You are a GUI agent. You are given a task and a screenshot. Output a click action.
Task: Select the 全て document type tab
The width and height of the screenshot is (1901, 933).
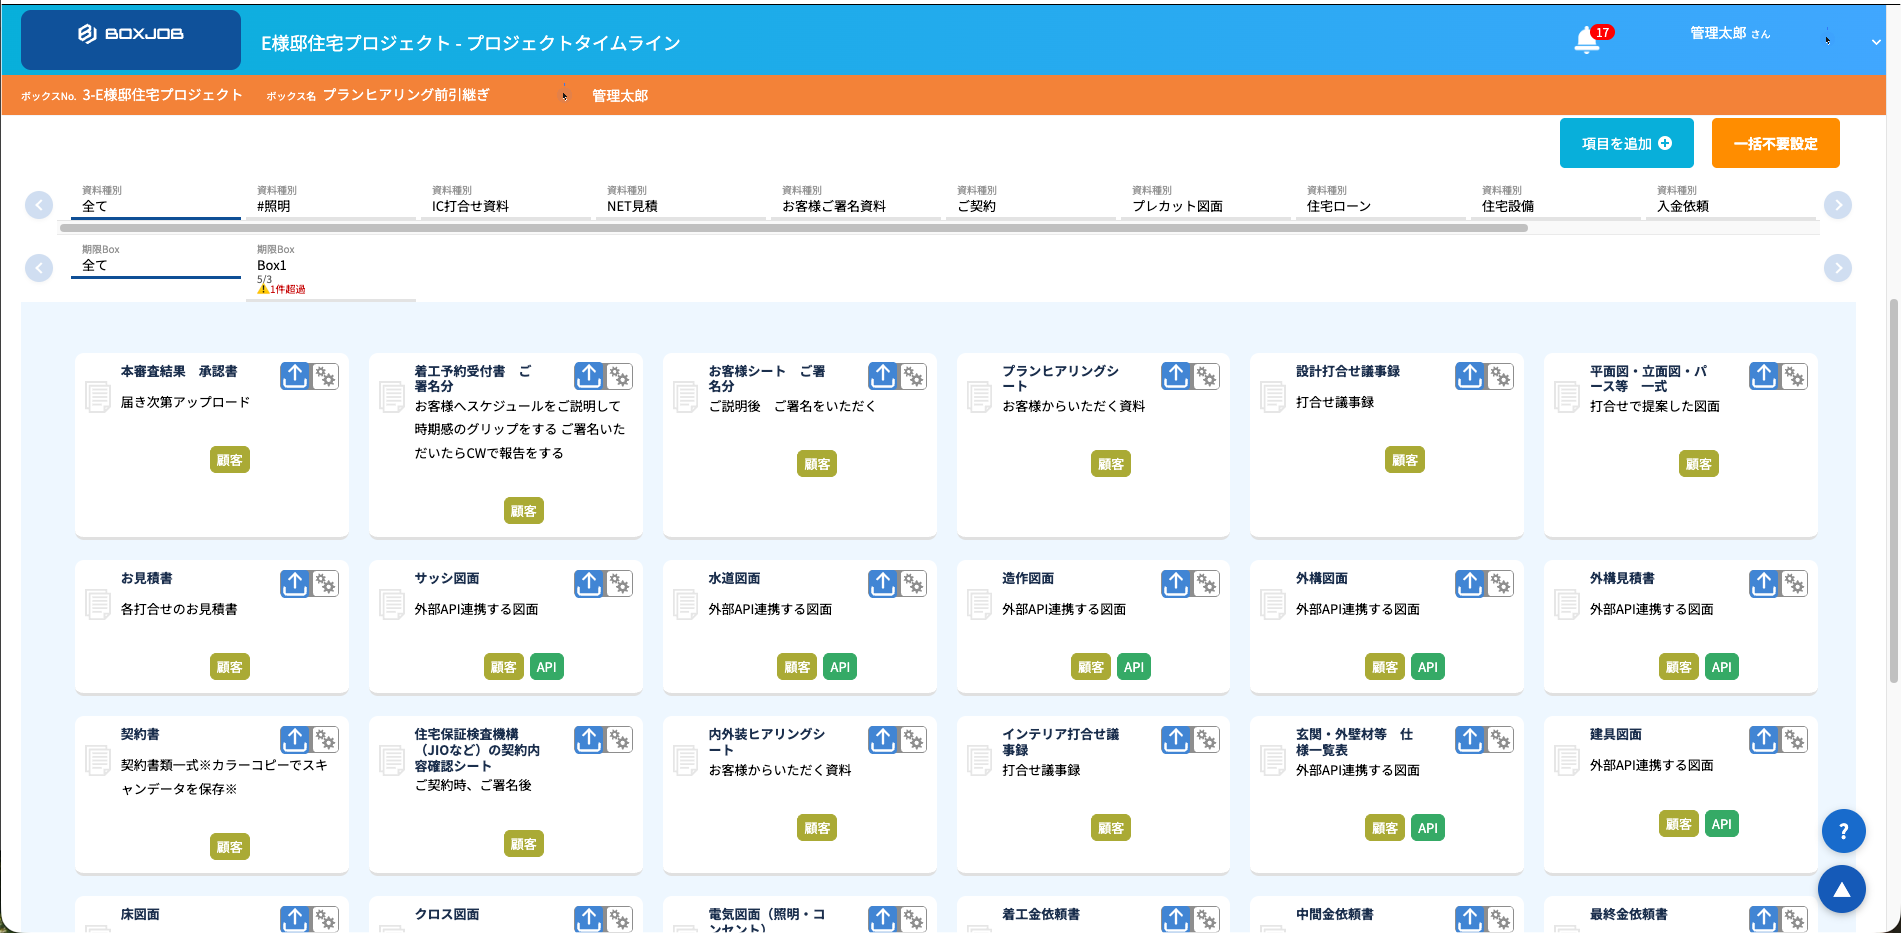(156, 200)
